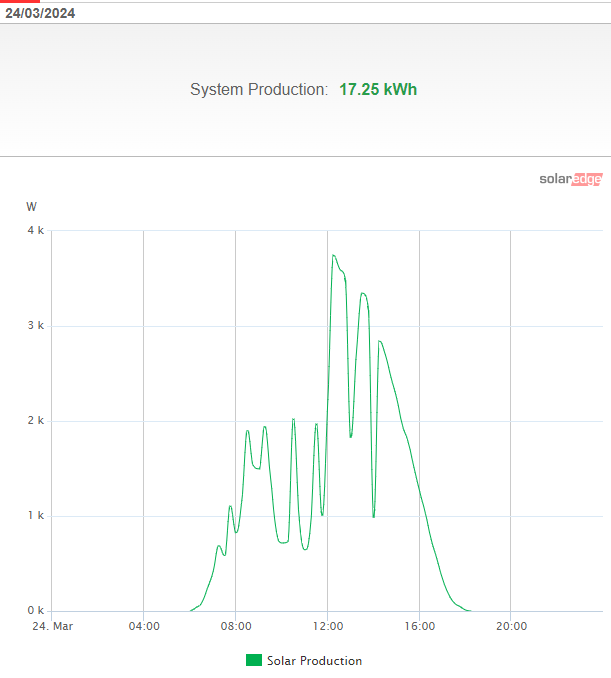Click the 1 k y-axis label
The height and width of the screenshot is (678, 611).
click(x=35, y=515)
